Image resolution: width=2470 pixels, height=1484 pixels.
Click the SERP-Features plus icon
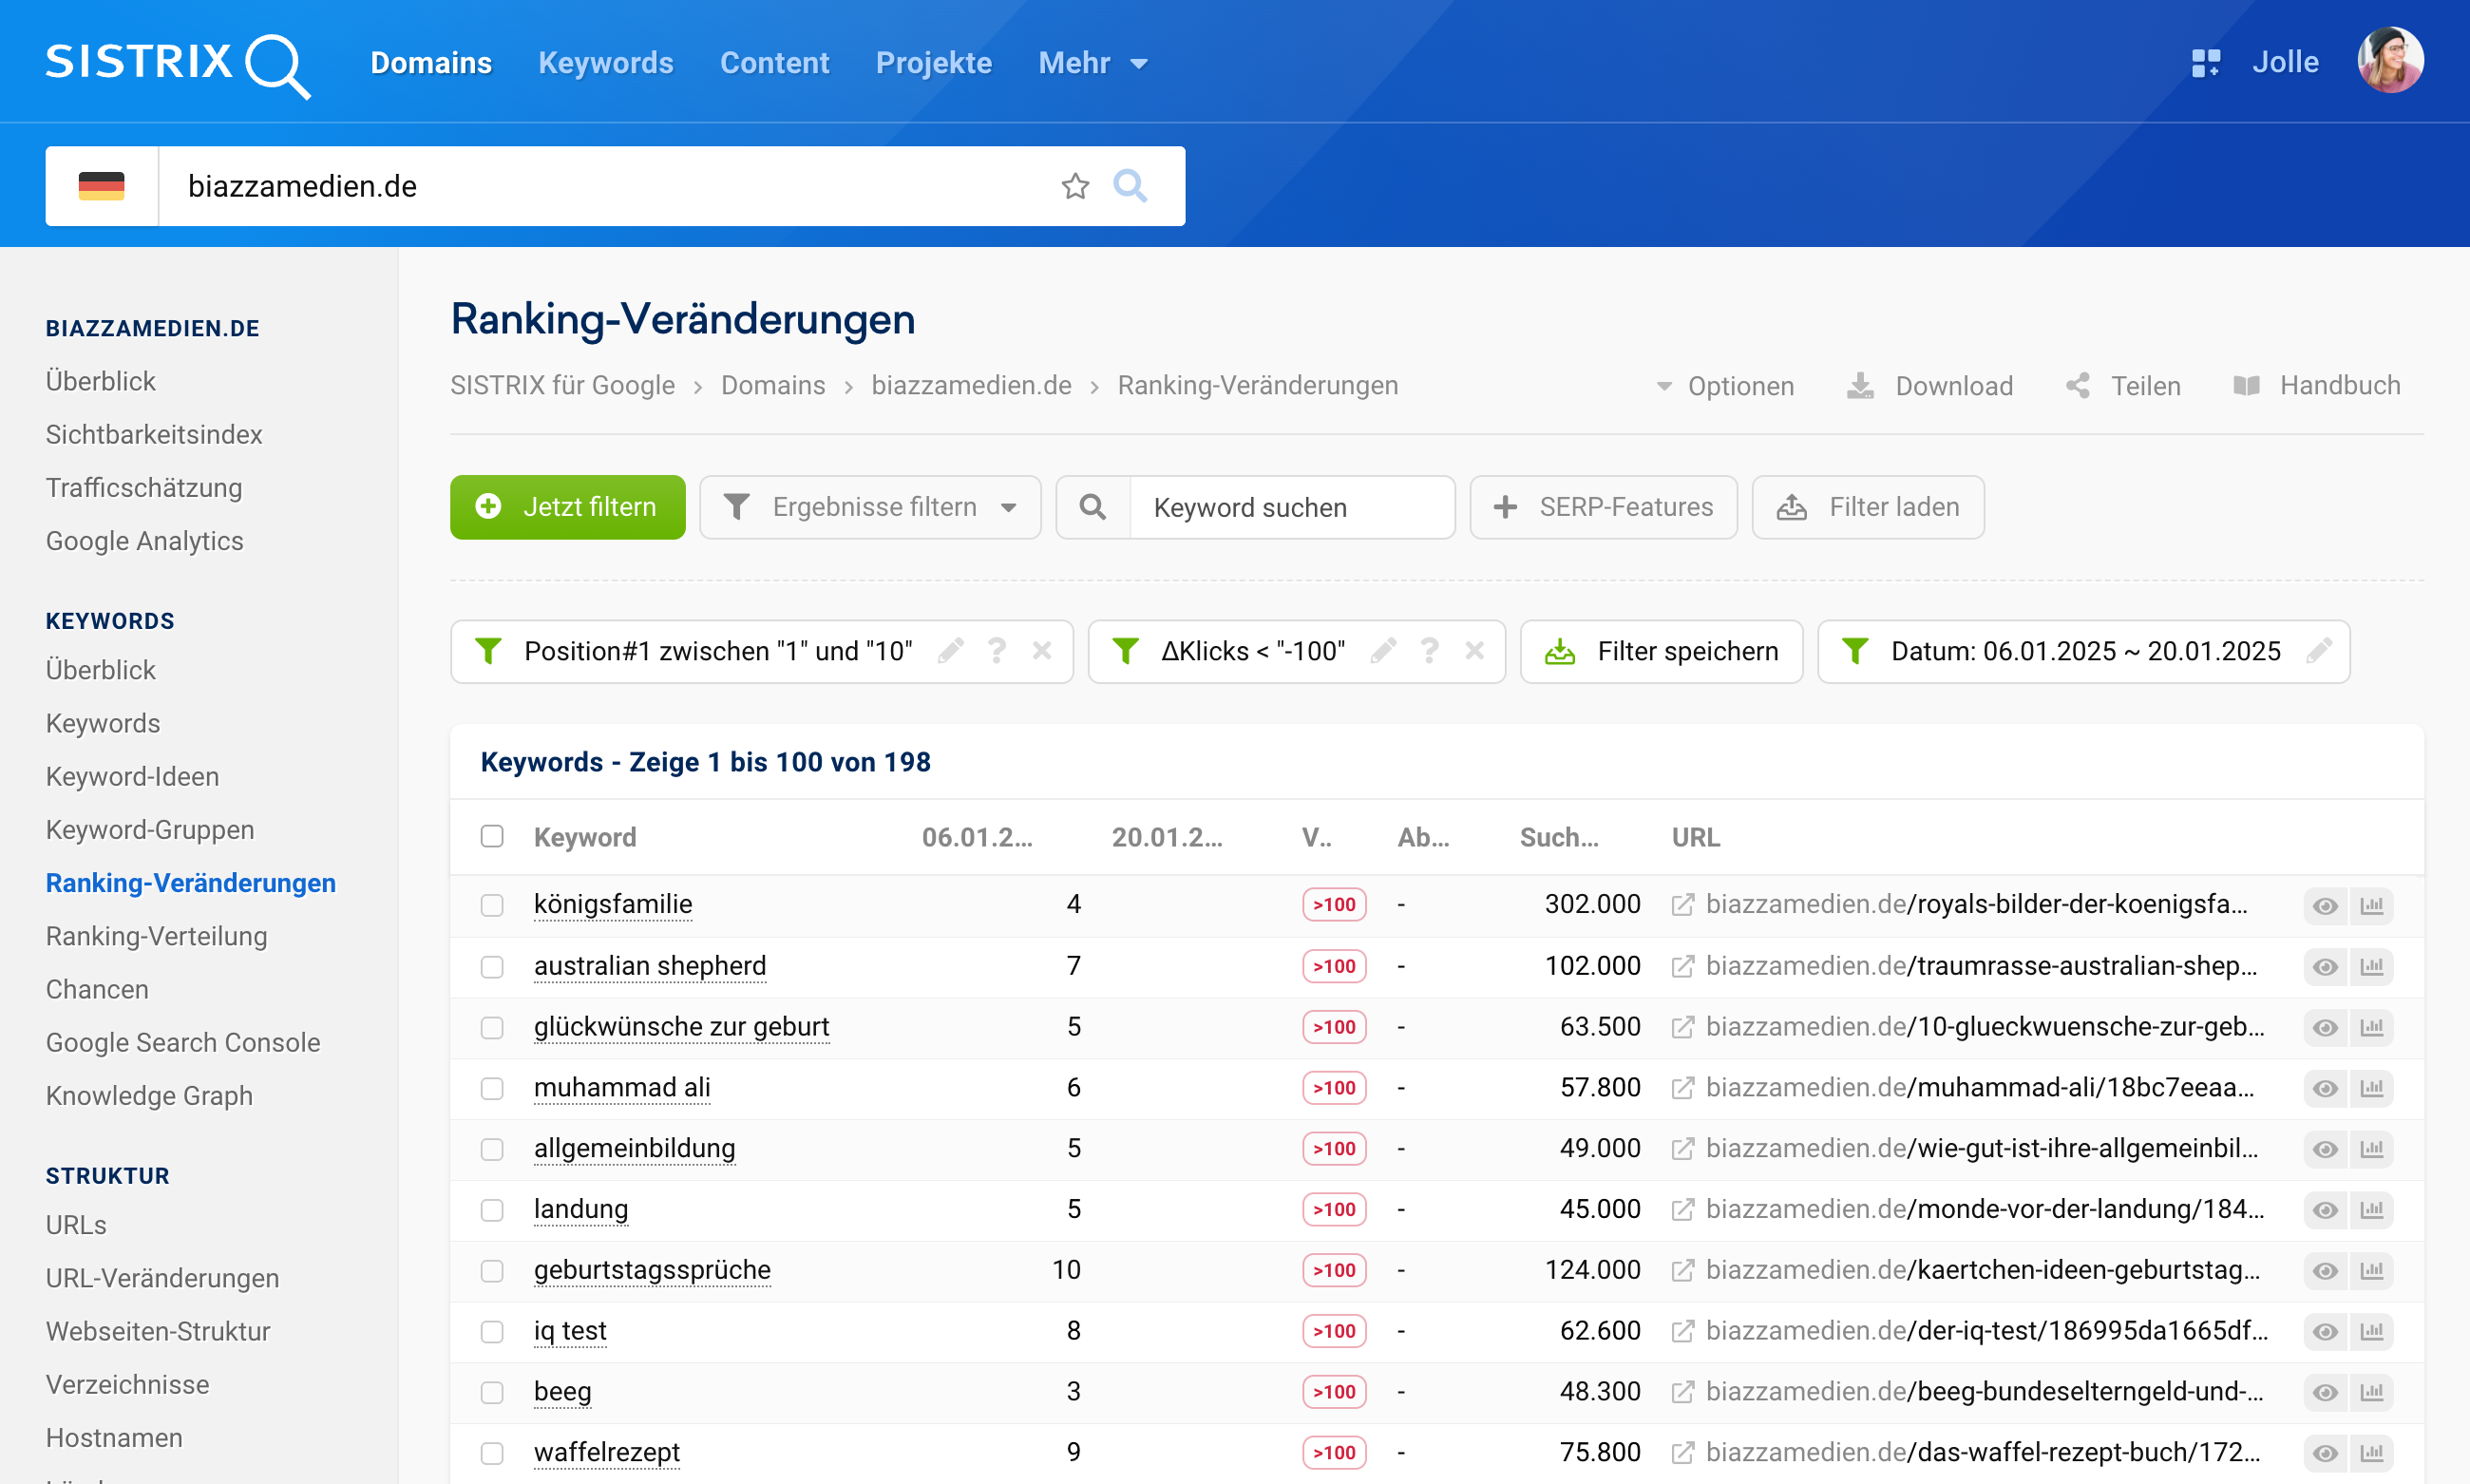[x=1506, y=507]
